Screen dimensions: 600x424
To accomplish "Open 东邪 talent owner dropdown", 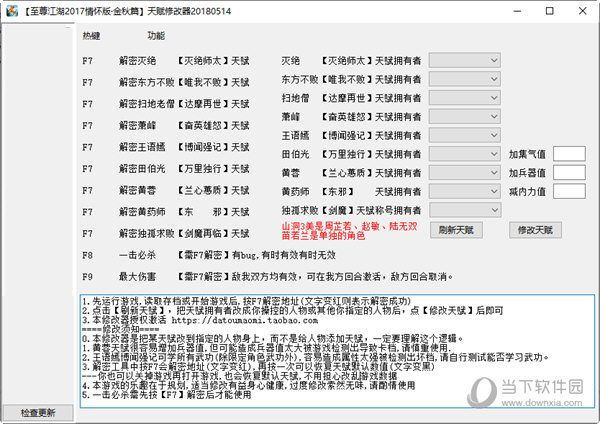I will [464, 191].
